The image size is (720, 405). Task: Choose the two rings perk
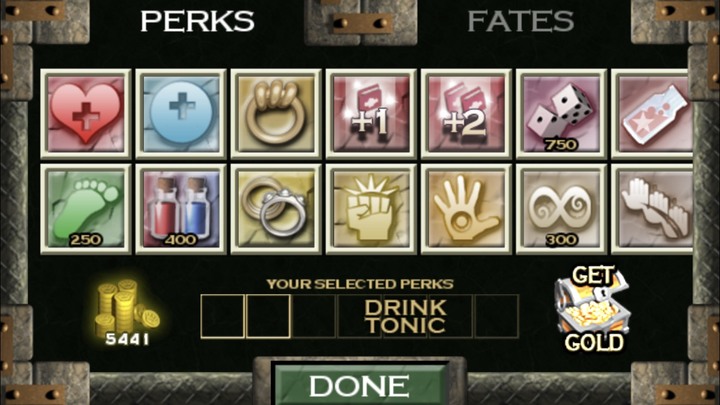click(x=276, y=209)
